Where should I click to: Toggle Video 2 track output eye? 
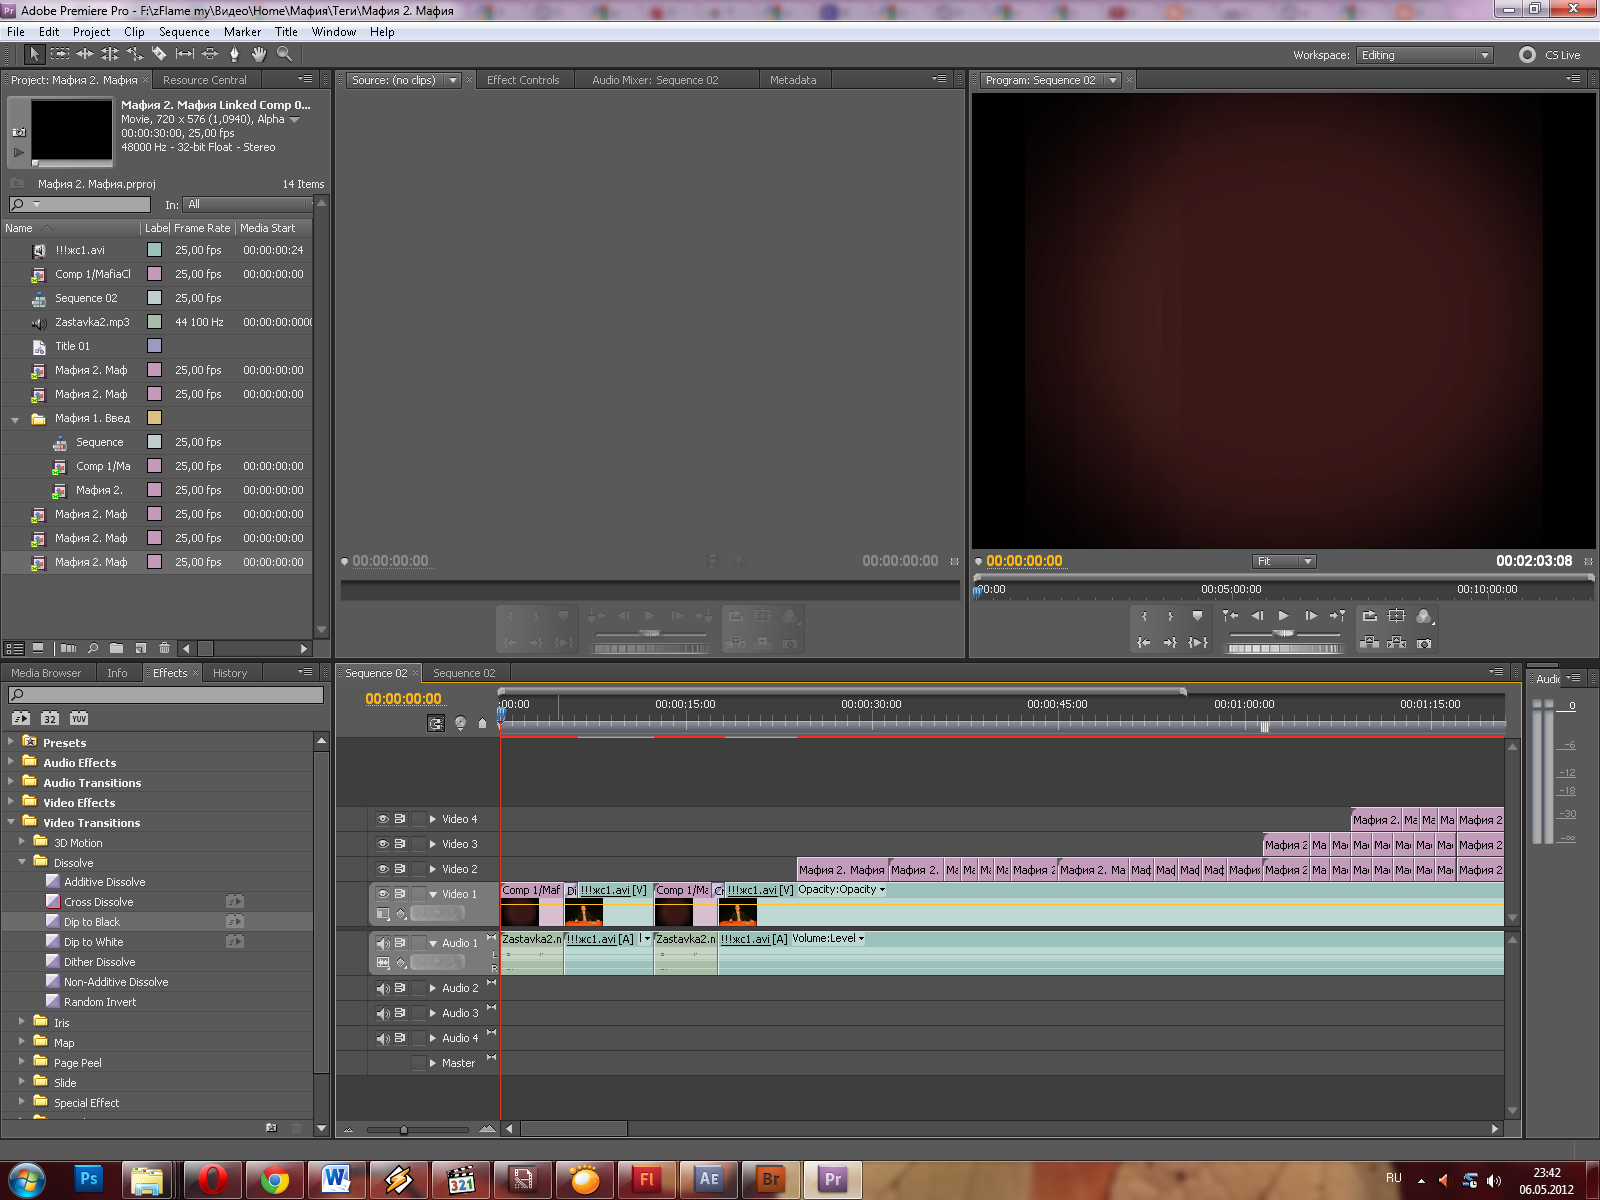click(382, 869)
